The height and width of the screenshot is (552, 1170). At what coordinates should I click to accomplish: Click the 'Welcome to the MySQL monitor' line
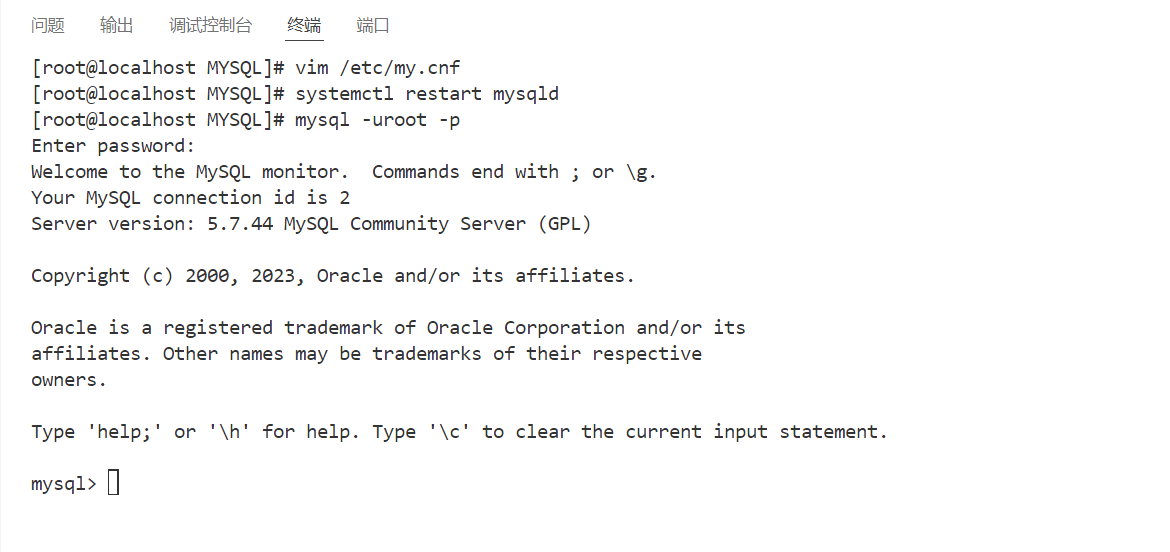pos(344,172)
